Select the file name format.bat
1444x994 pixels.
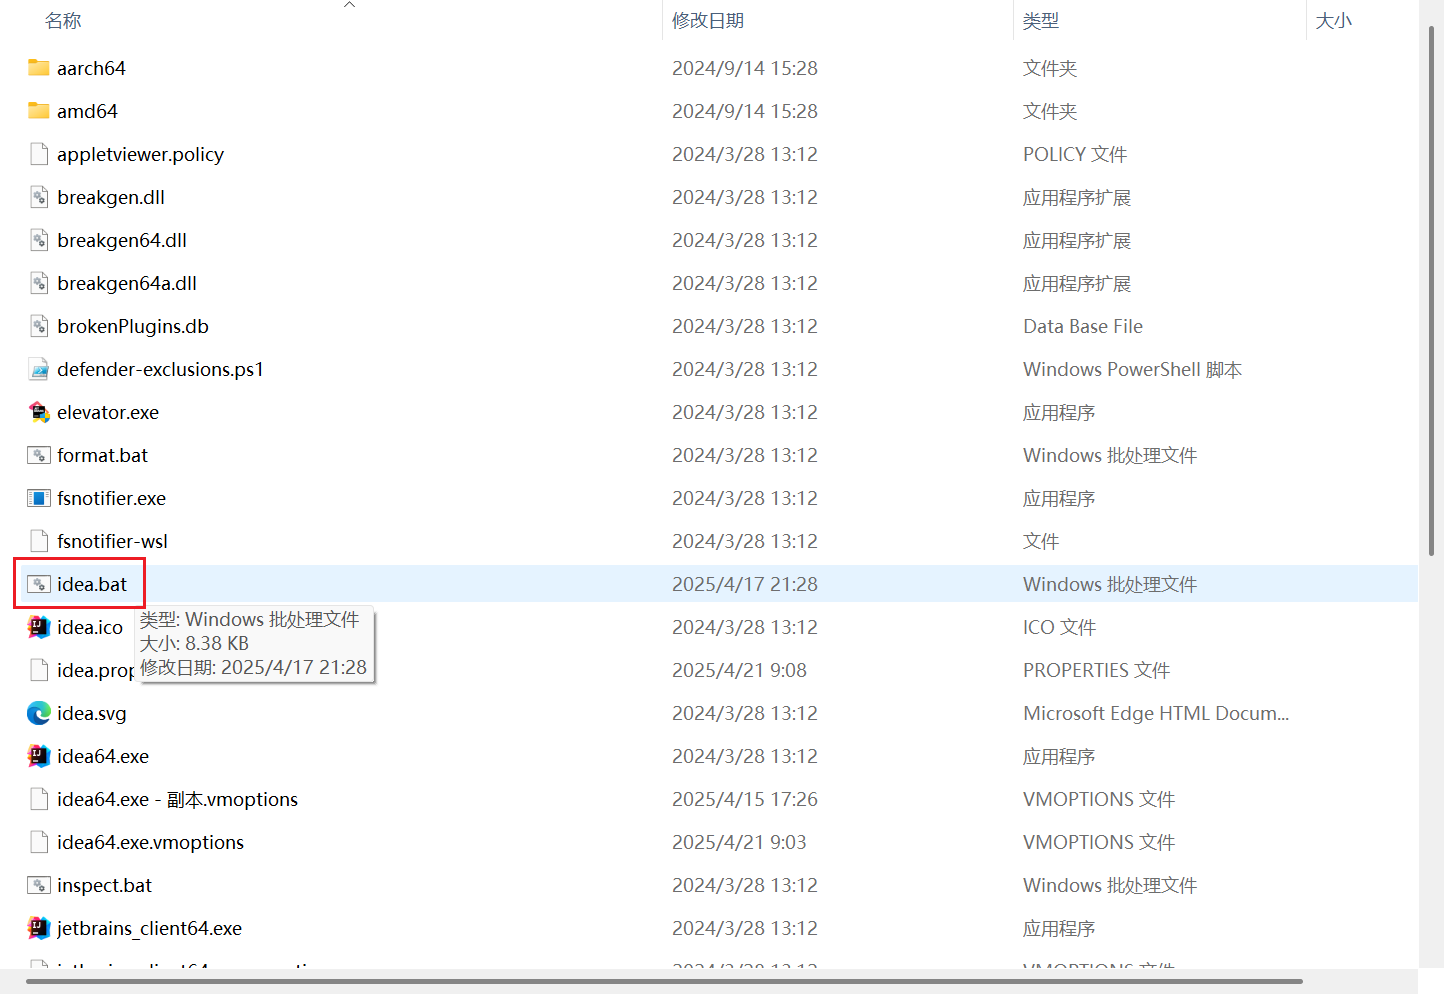pyautogui.click(x=102, y=455)
